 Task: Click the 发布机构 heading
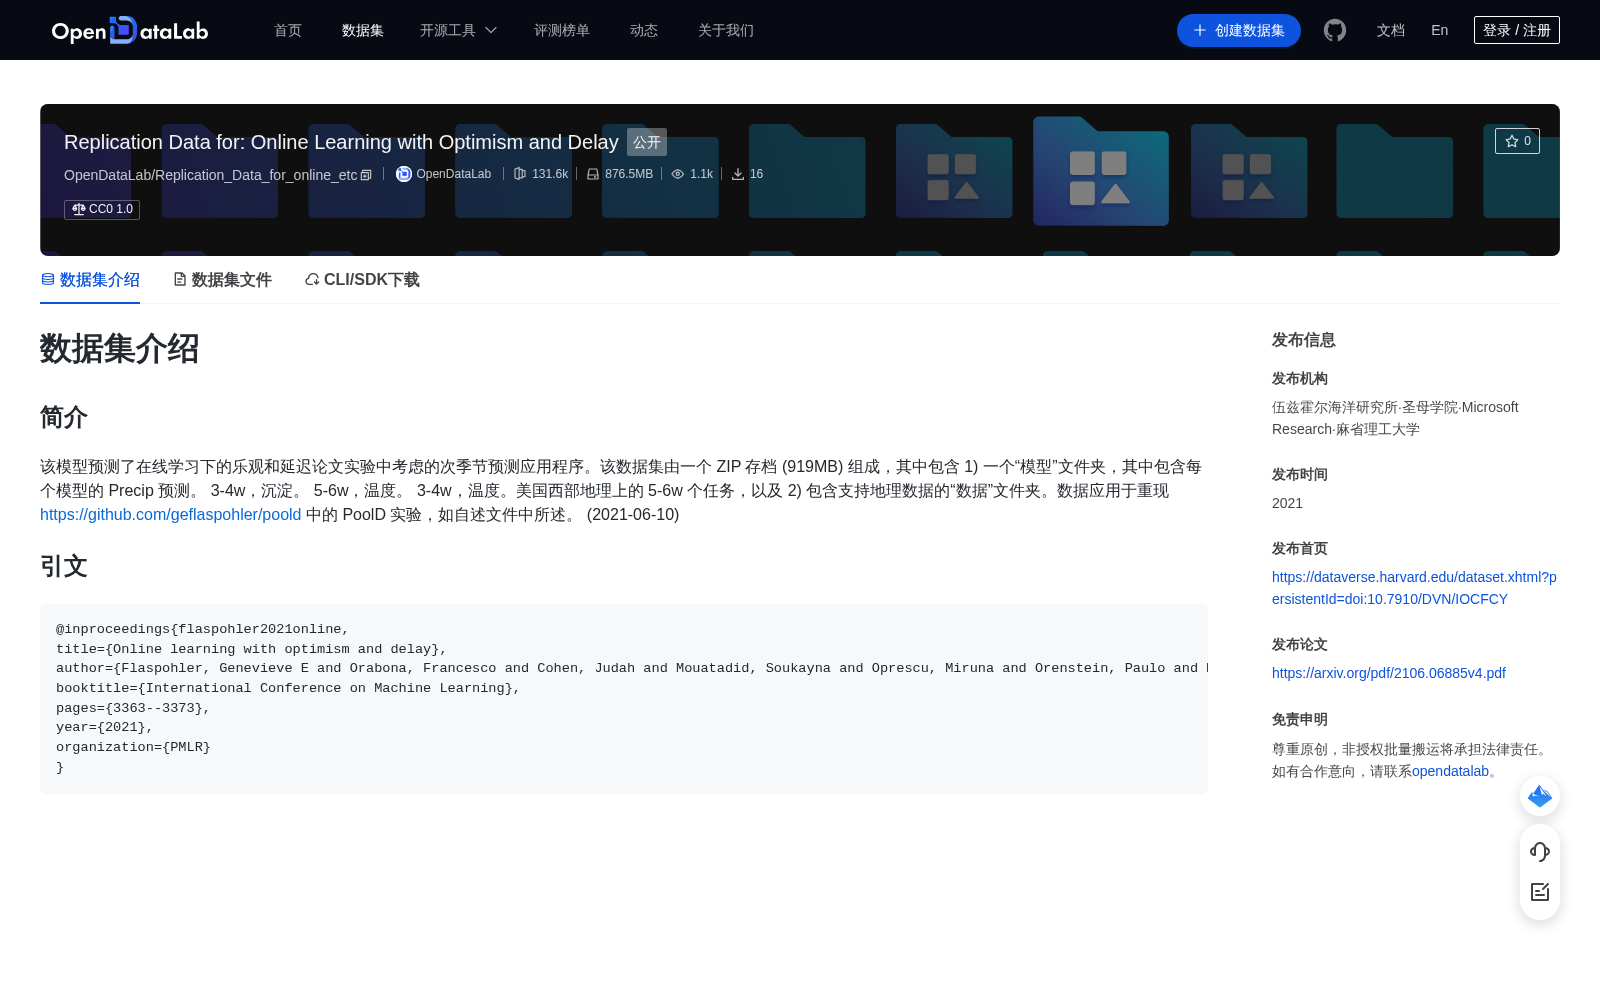(1300, 379)
